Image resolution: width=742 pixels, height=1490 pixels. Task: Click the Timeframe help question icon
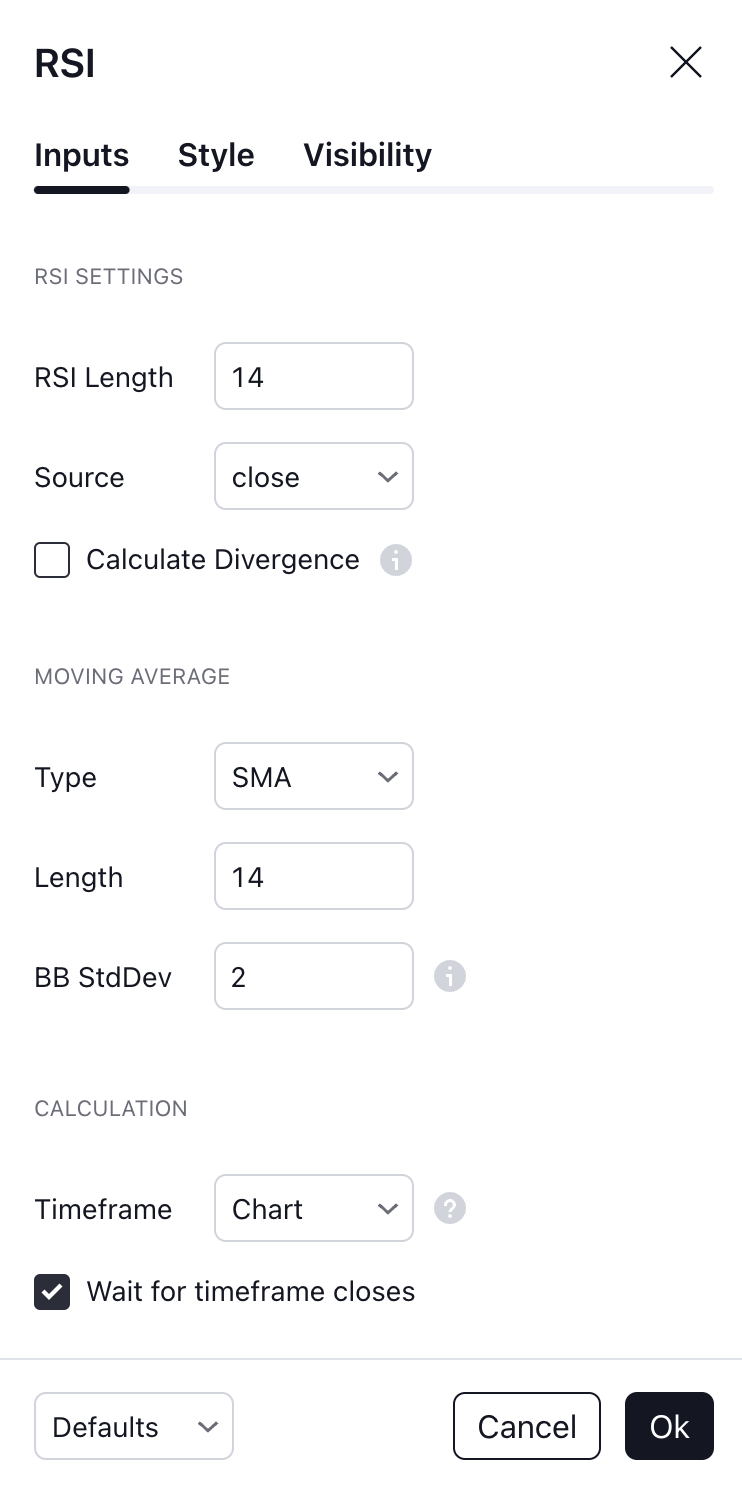click(x=450, y=1208)
